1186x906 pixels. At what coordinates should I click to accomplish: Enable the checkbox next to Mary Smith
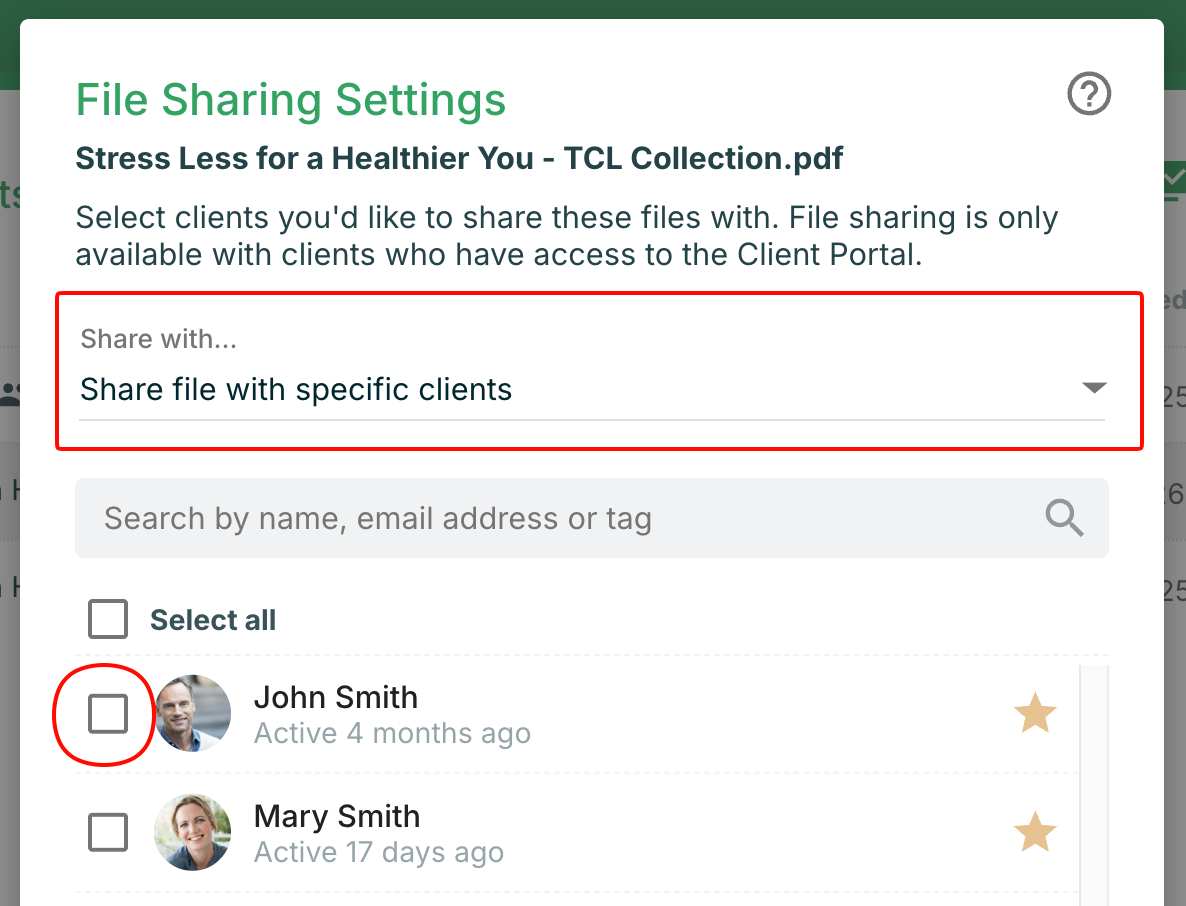point(108,832)
